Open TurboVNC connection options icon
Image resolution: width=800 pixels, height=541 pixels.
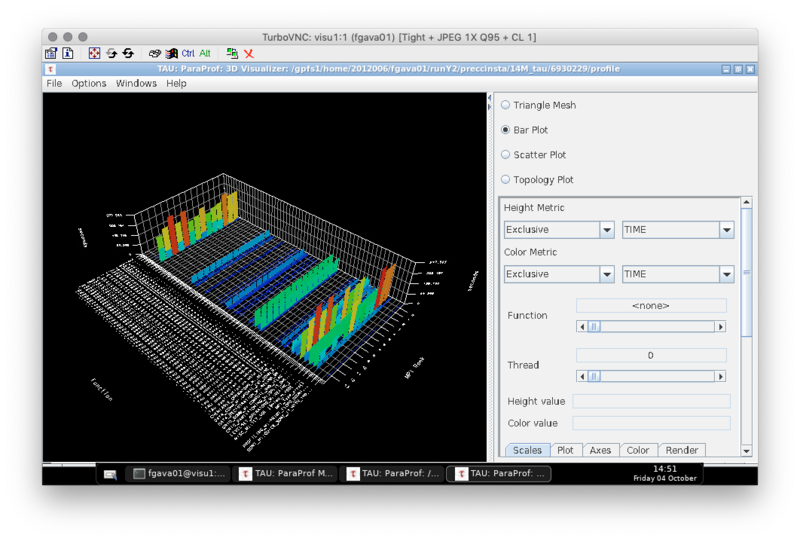[x=51, y=53]
